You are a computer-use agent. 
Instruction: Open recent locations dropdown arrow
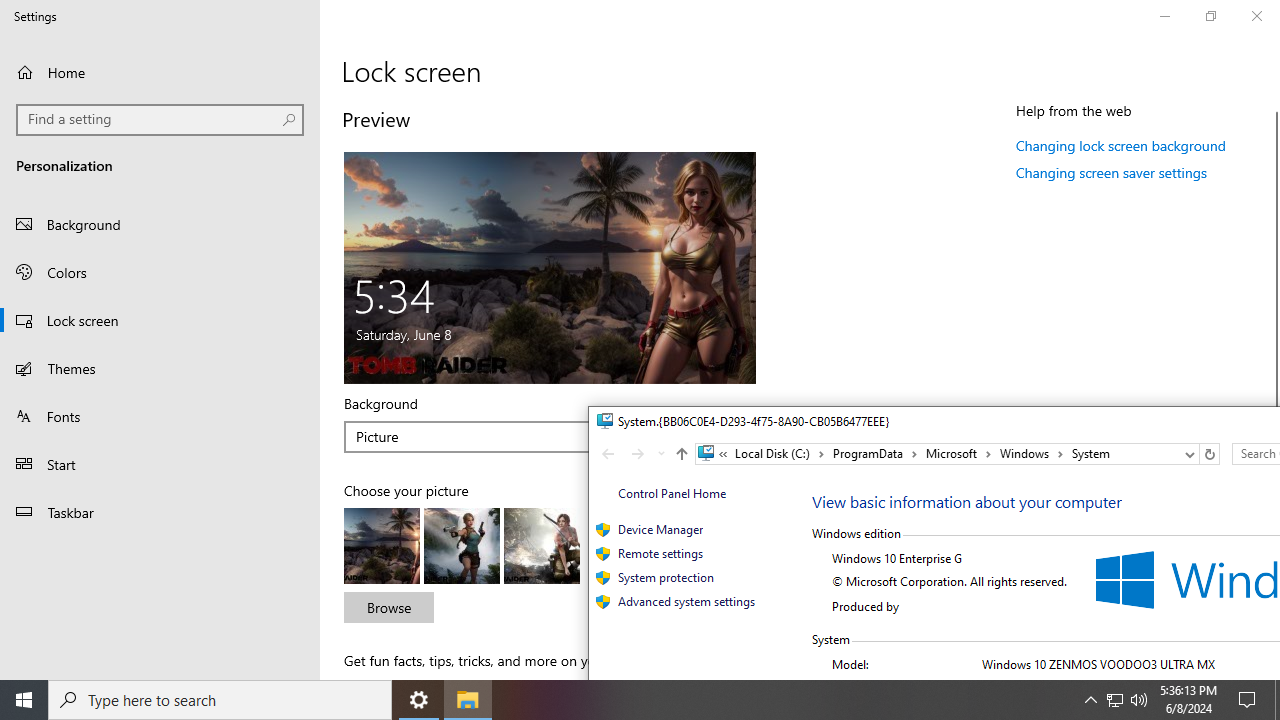point(661,454)
